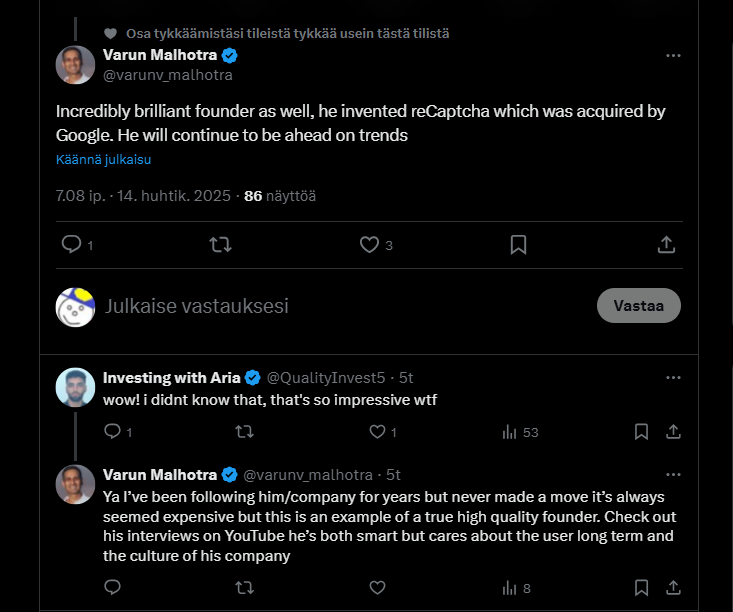This screenshot has height=612, width=733.
Task: Open the @varunv_malhotra handle link
Action: pos(168,75)
